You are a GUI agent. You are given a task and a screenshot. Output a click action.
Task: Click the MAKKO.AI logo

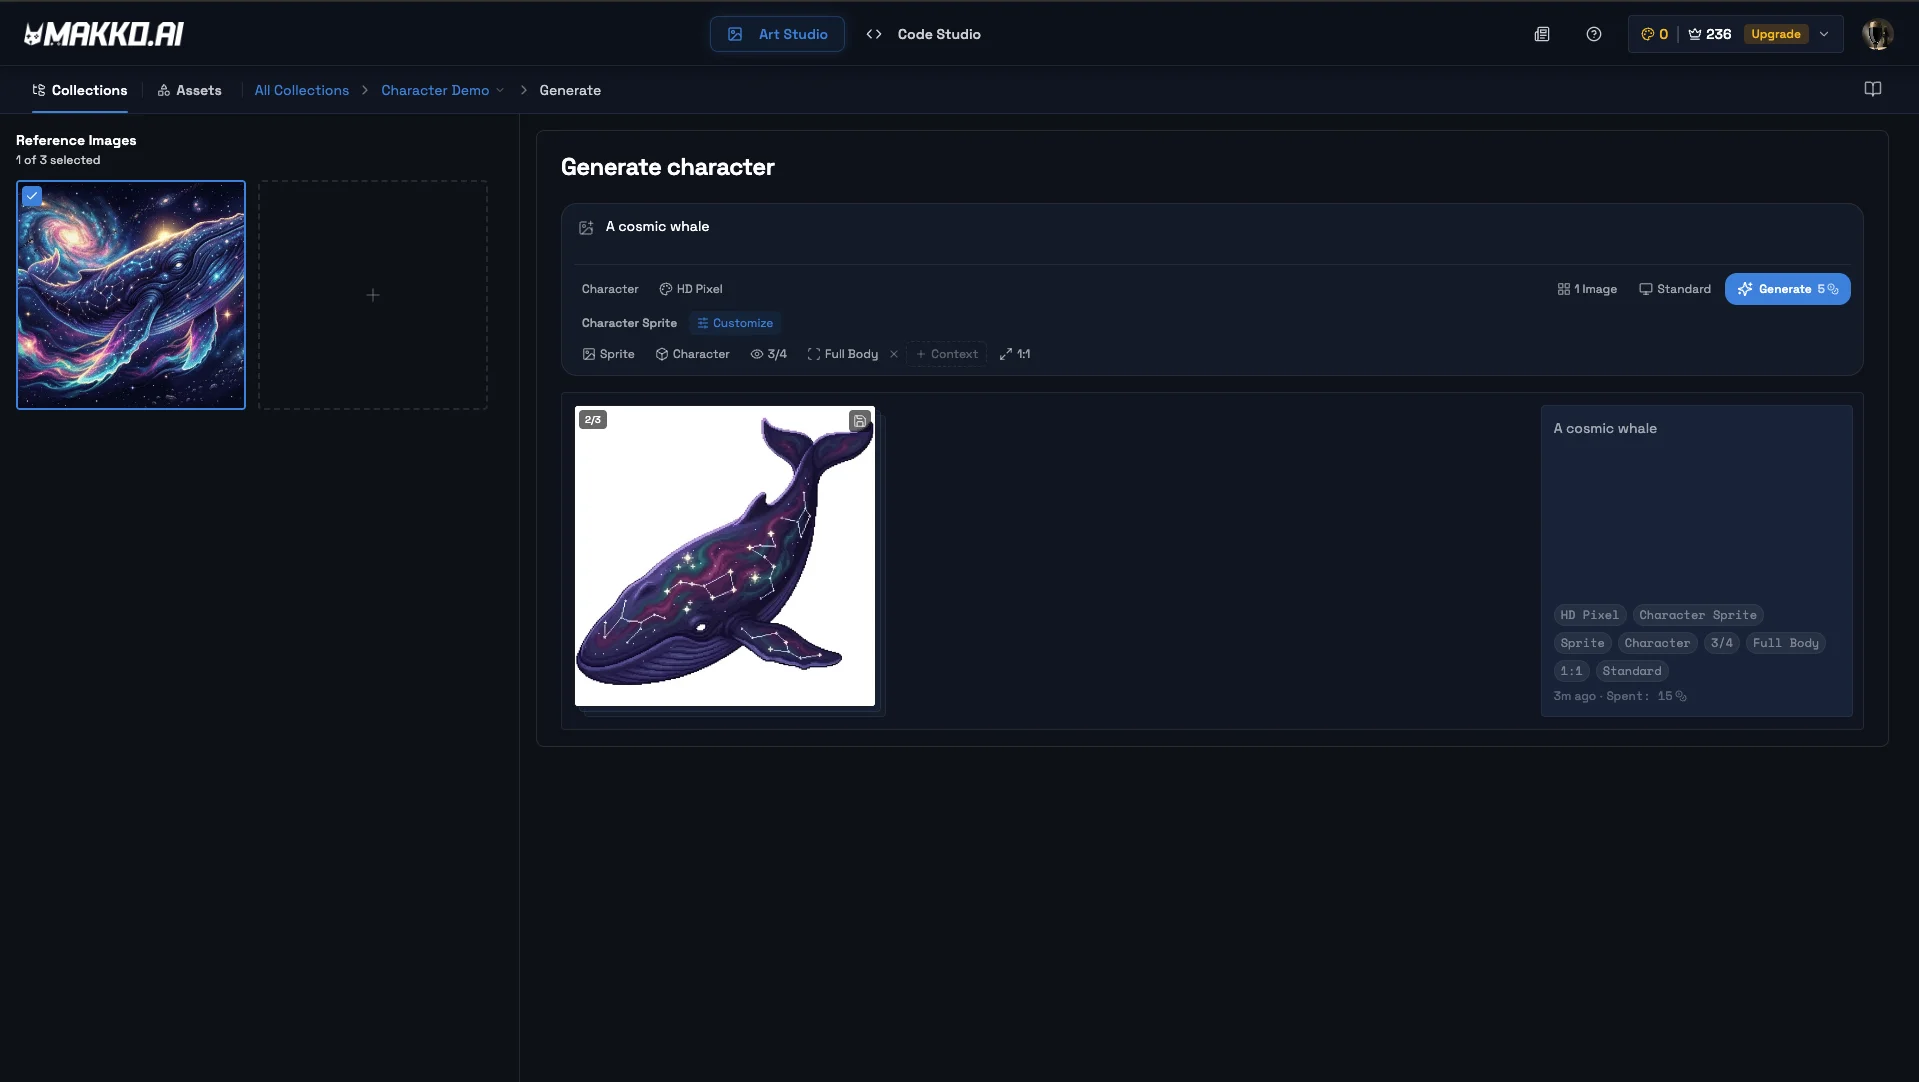[x=104, y=34]
